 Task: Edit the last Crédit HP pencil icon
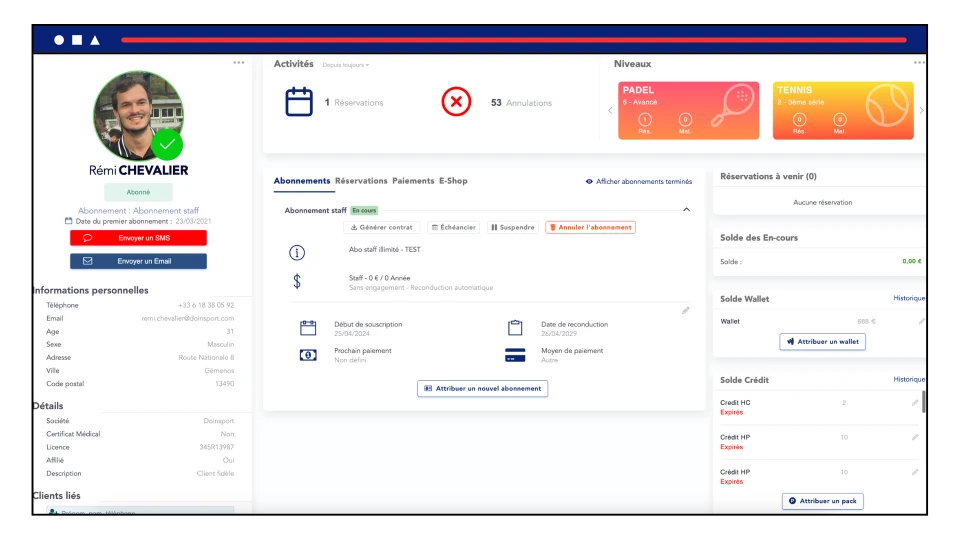pos(915,472)
